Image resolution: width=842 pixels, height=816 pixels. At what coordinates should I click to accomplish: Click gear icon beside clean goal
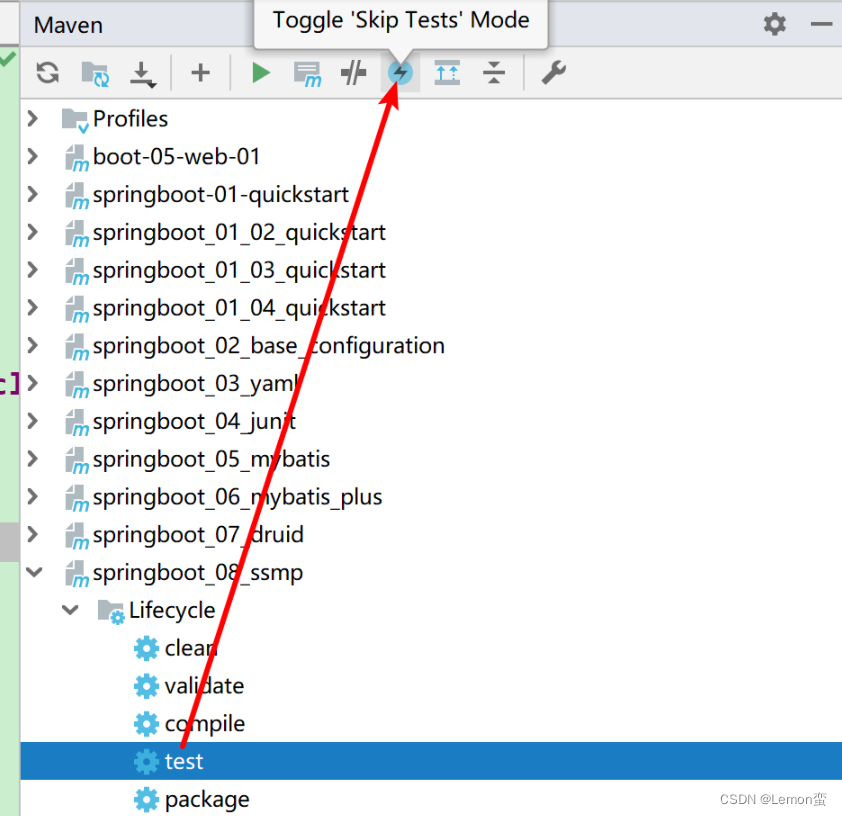(146, 648)
